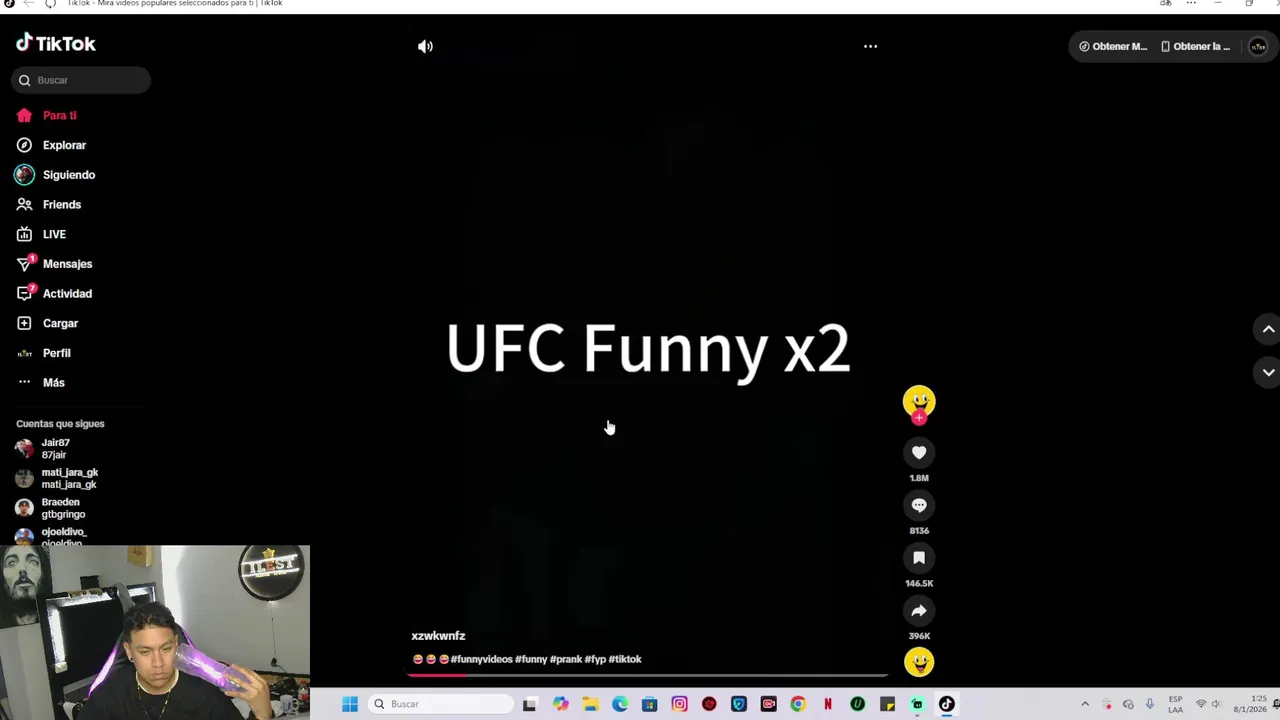
Task: Open Cargar upload page
Action: pos(60,323)
